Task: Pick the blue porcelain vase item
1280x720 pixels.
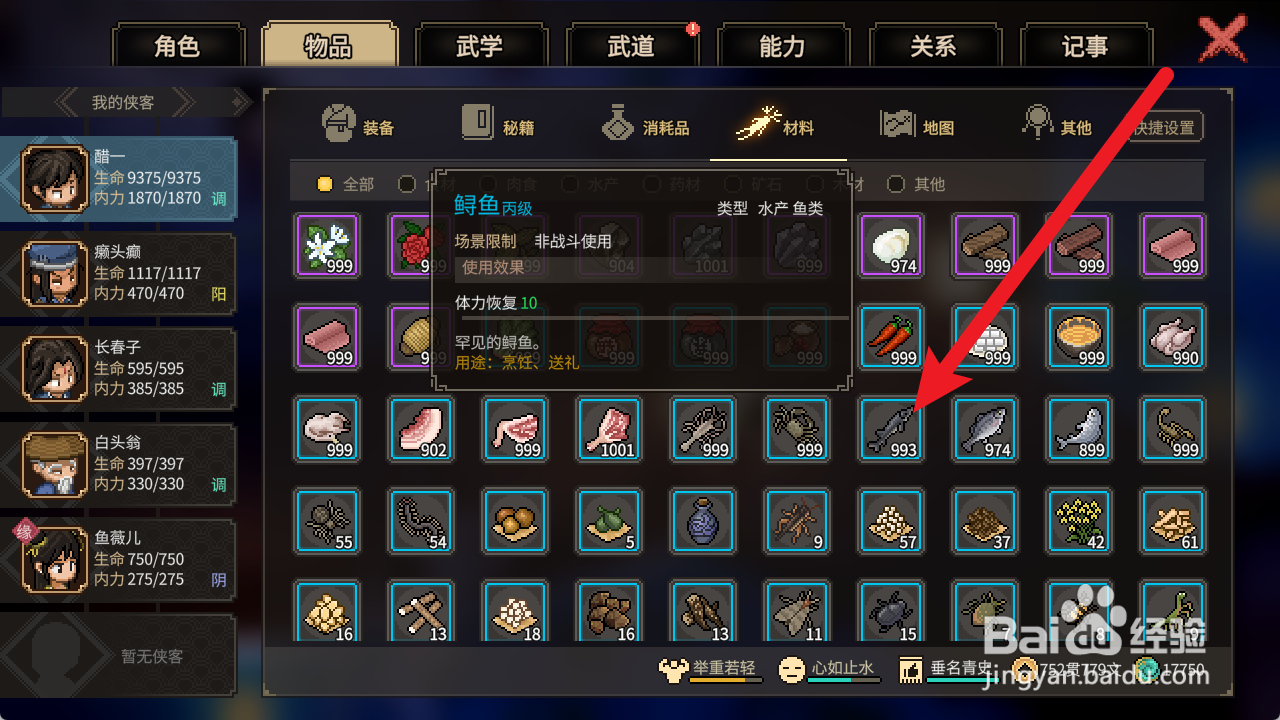Action: tap(702, 521)
